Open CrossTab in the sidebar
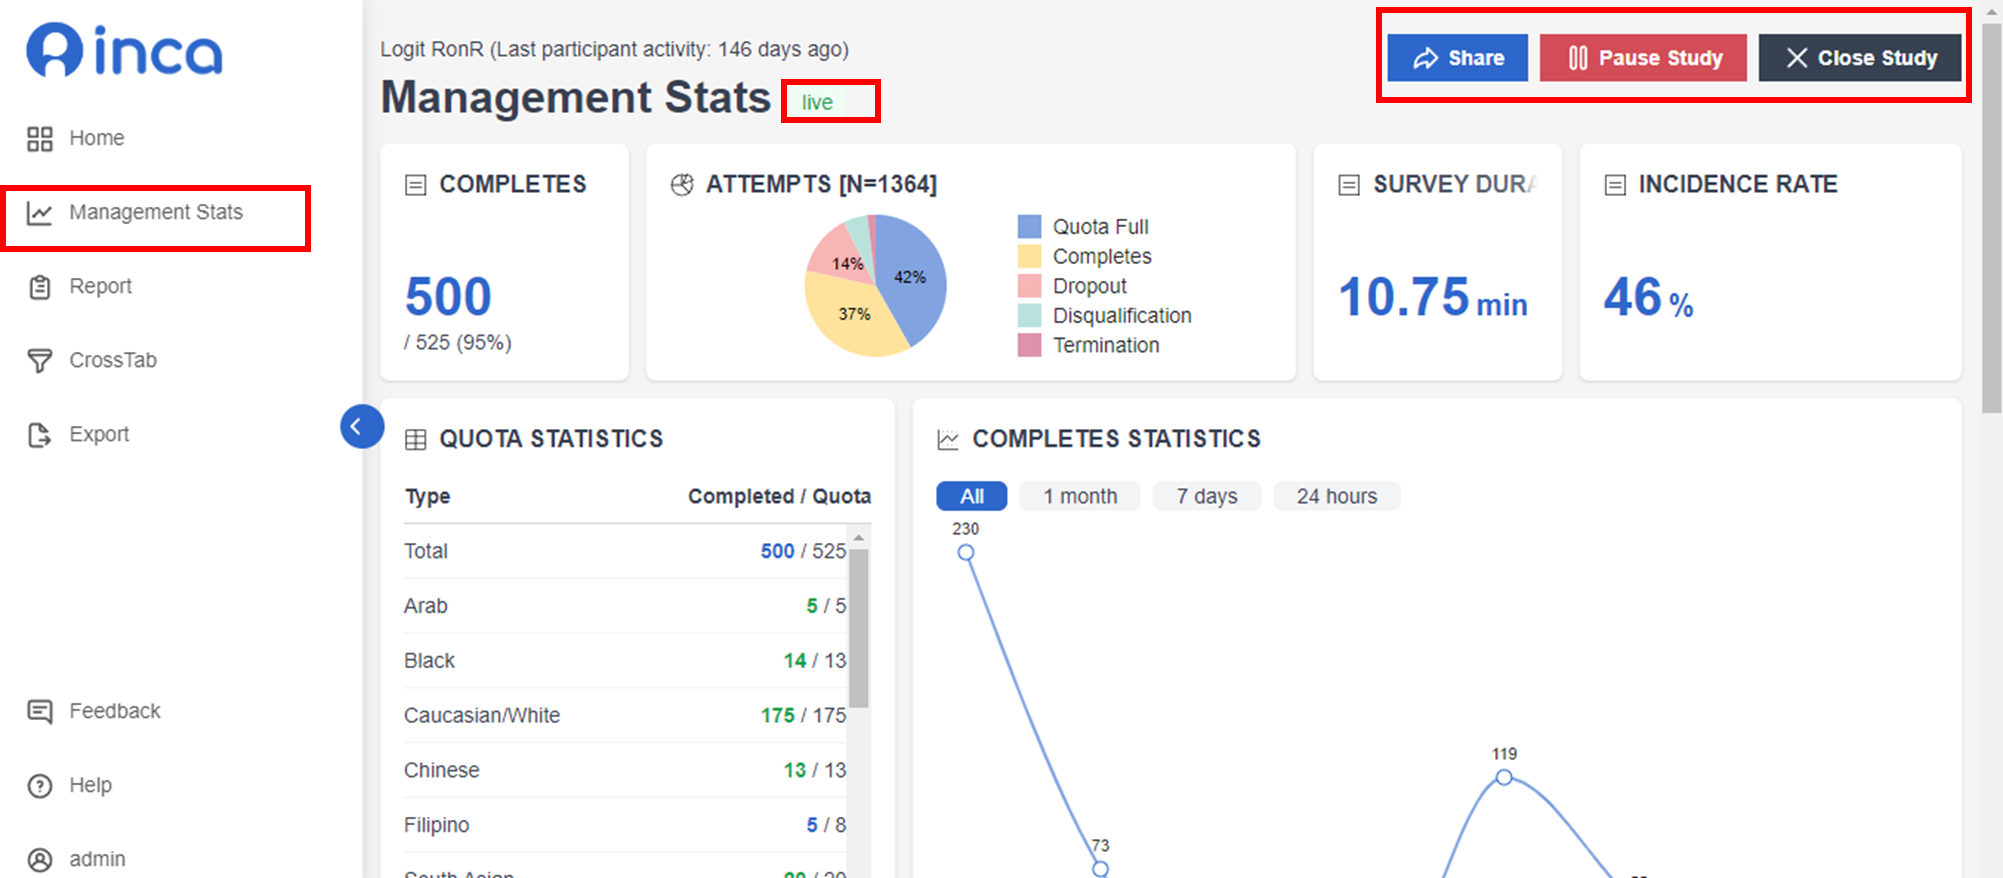Screen dimensions: 2003x878 [x=113, y=360]
